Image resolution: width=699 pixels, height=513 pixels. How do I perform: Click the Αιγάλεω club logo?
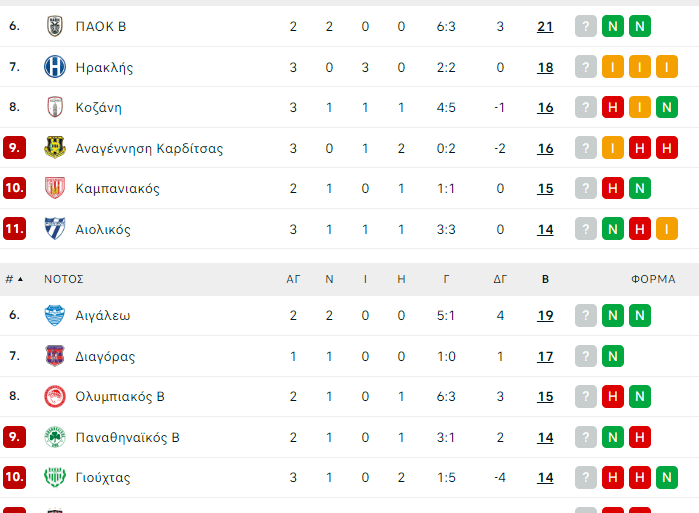(x=55, y=316)
